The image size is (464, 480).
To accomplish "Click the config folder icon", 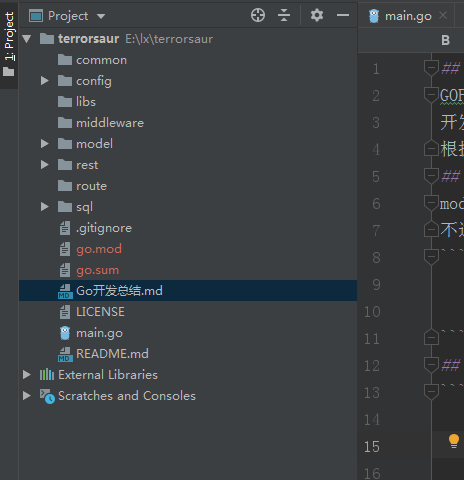I will pyautogui.click(x=65, y=81).
